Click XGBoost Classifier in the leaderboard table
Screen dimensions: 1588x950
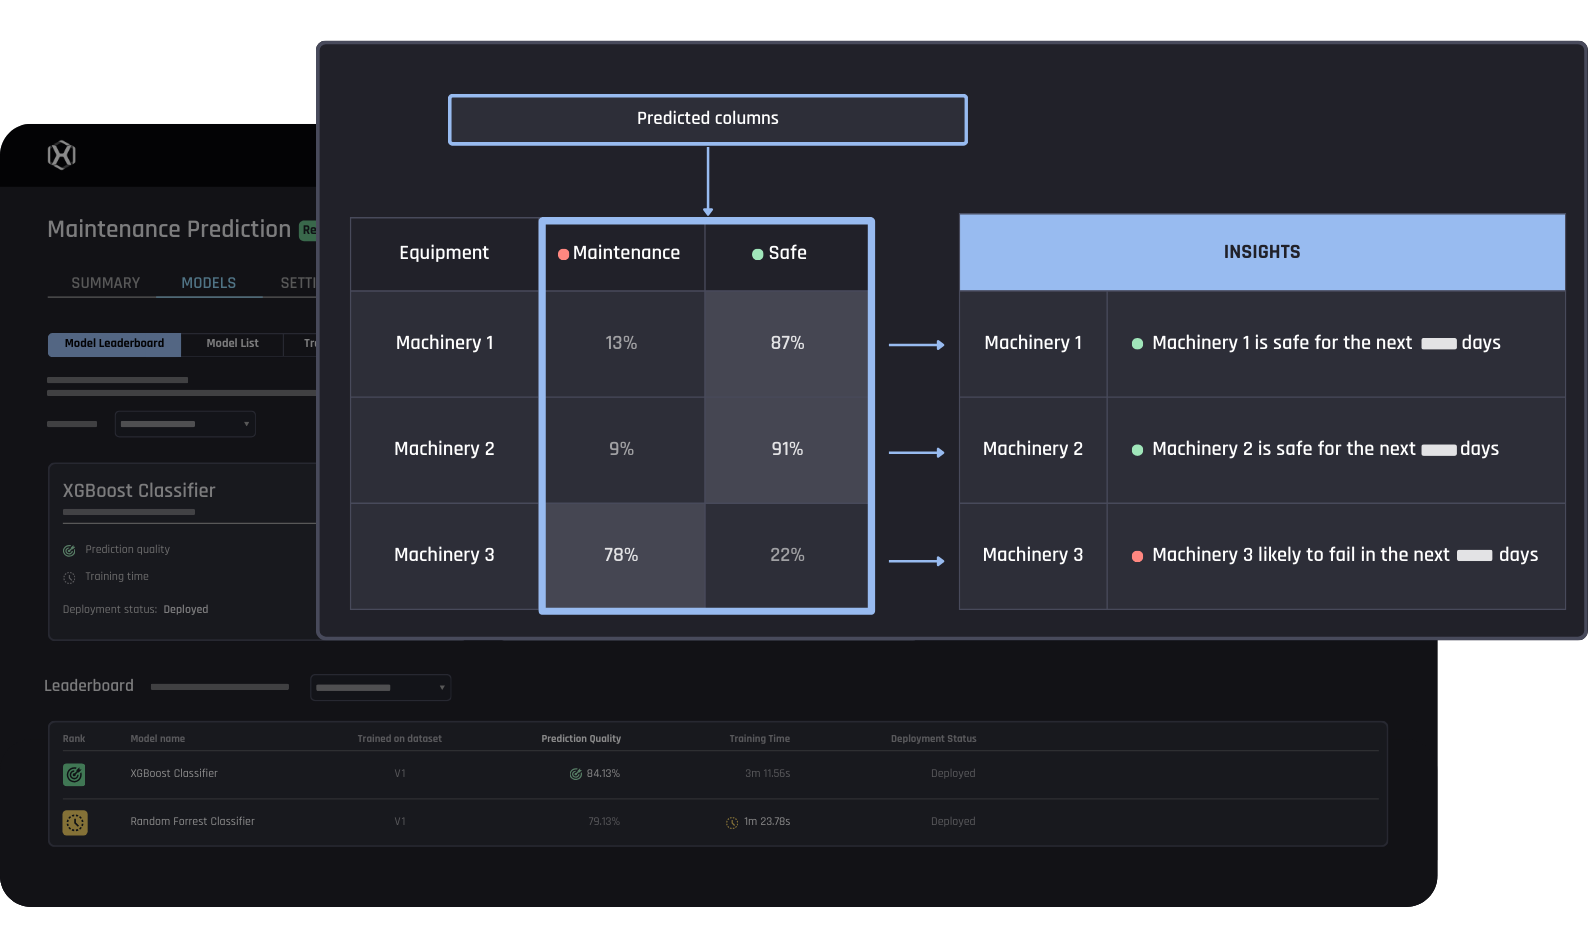(174, 774)
